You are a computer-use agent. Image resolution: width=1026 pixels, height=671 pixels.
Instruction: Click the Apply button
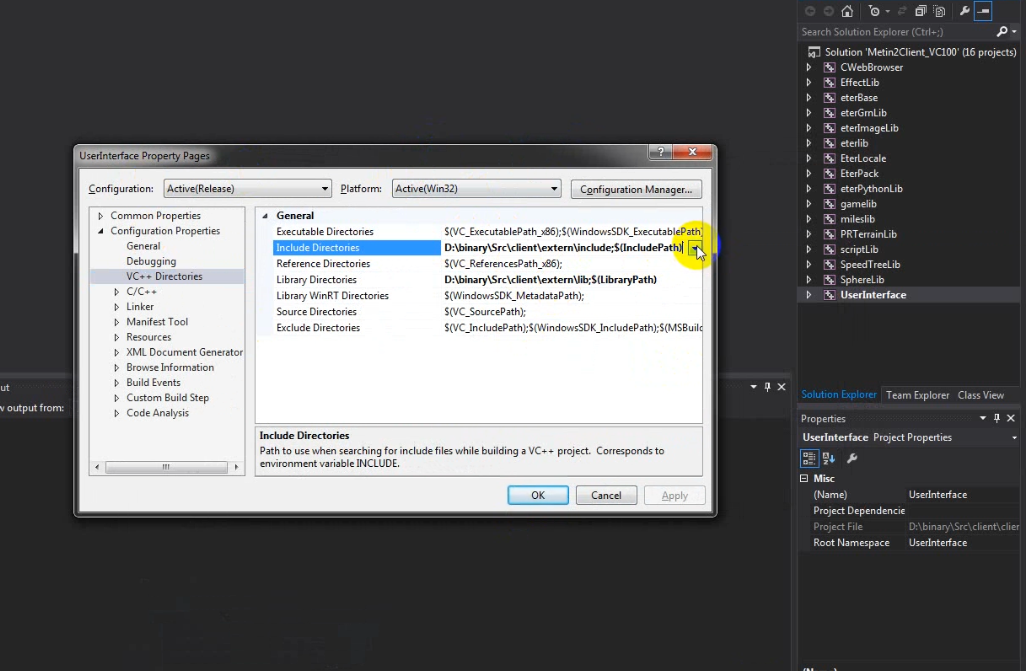(675, 496)
